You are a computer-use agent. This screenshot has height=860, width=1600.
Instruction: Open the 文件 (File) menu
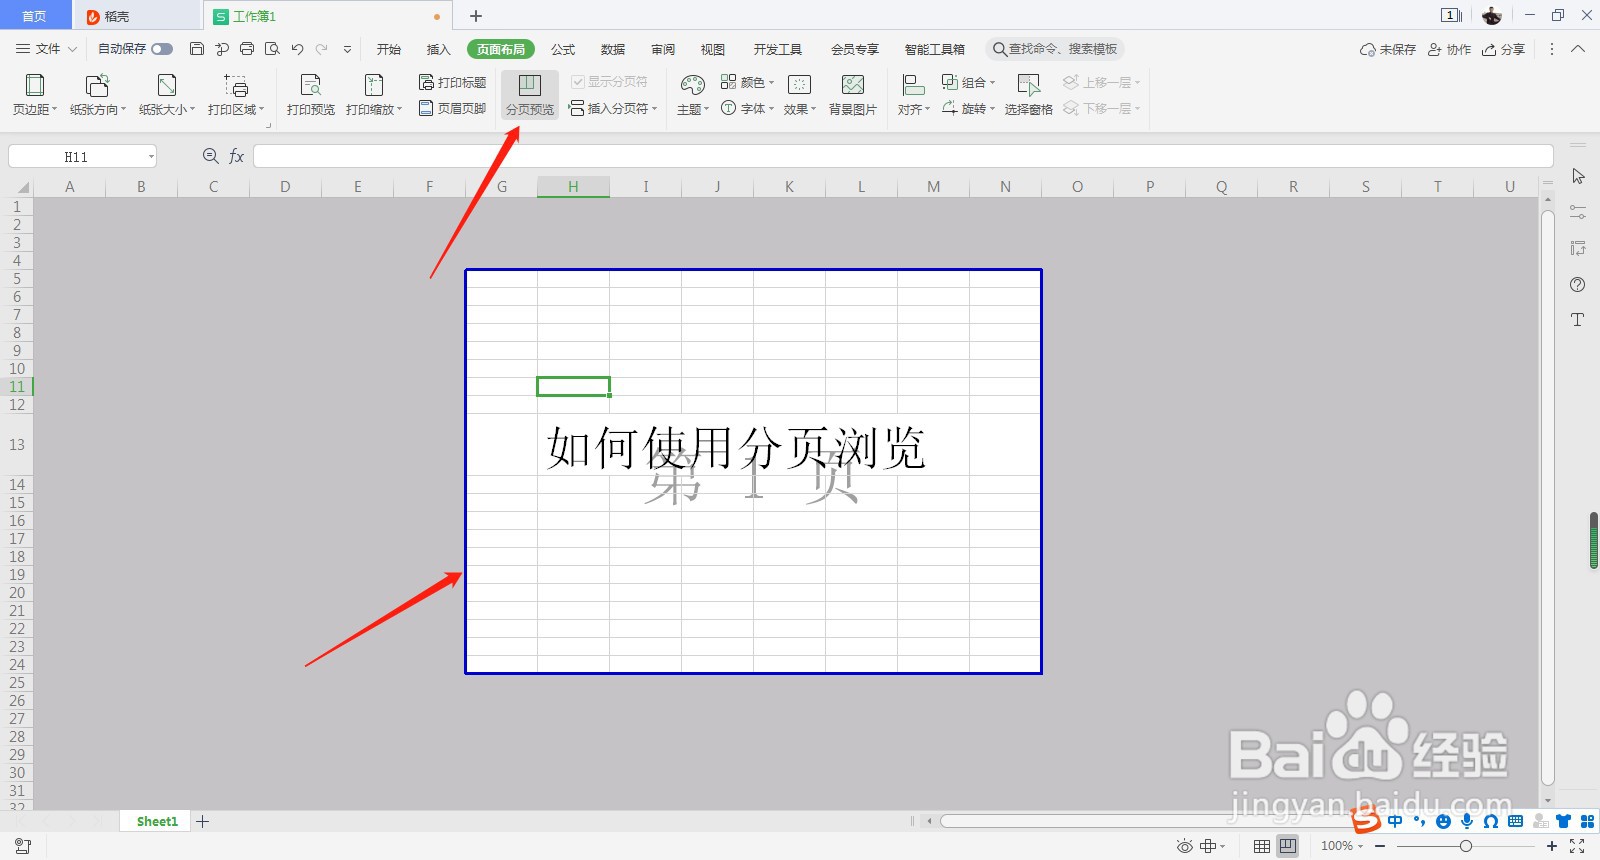click(x=47, y=49)
